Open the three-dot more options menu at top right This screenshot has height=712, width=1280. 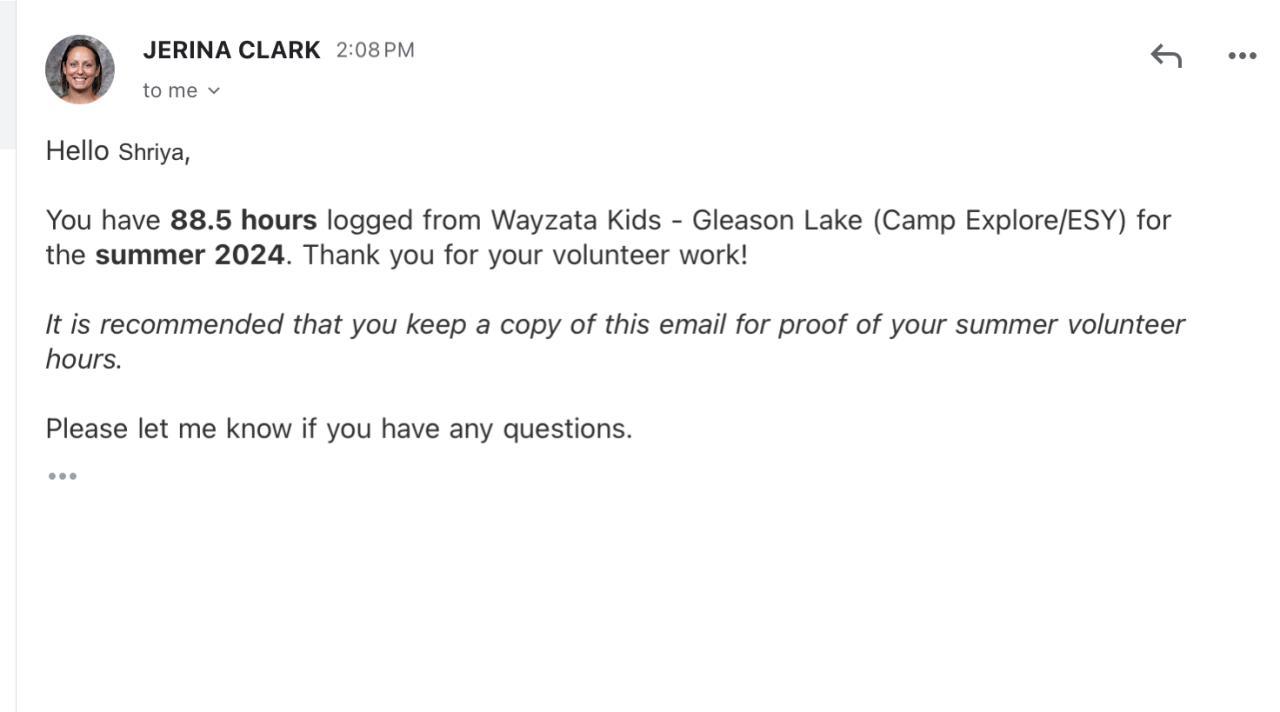[1242, 56]
